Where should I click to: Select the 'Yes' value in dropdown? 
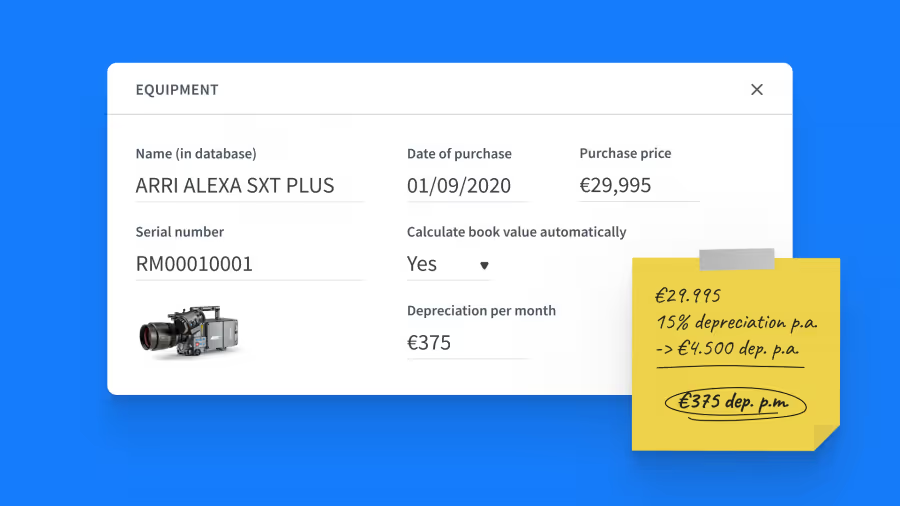[423, 265]
